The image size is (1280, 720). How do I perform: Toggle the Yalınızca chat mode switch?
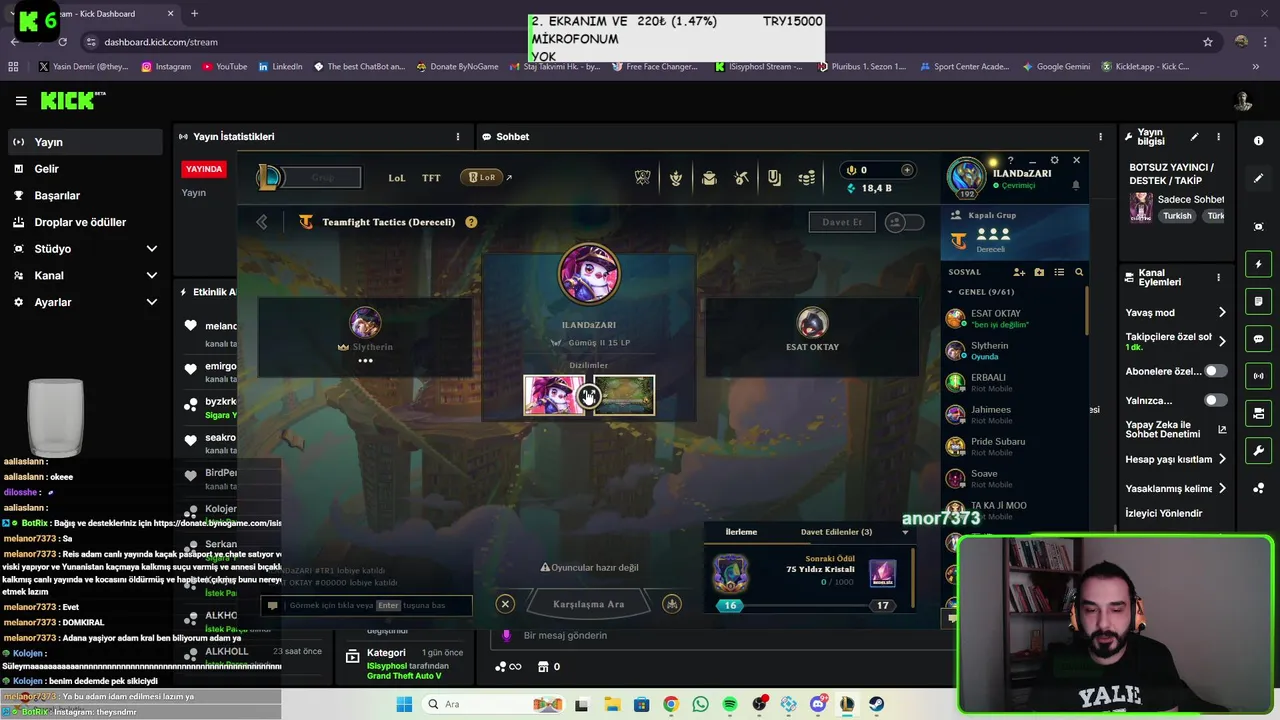[x=1215, y=400]
